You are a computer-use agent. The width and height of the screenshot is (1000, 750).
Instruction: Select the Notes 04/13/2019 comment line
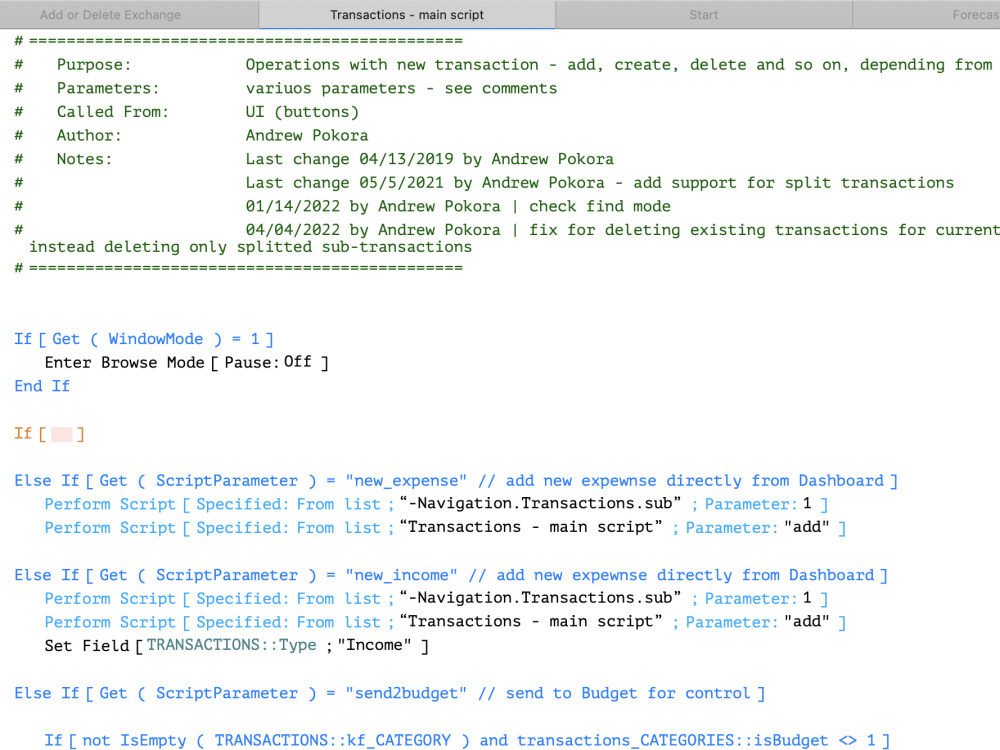click(x=314, y=159)
